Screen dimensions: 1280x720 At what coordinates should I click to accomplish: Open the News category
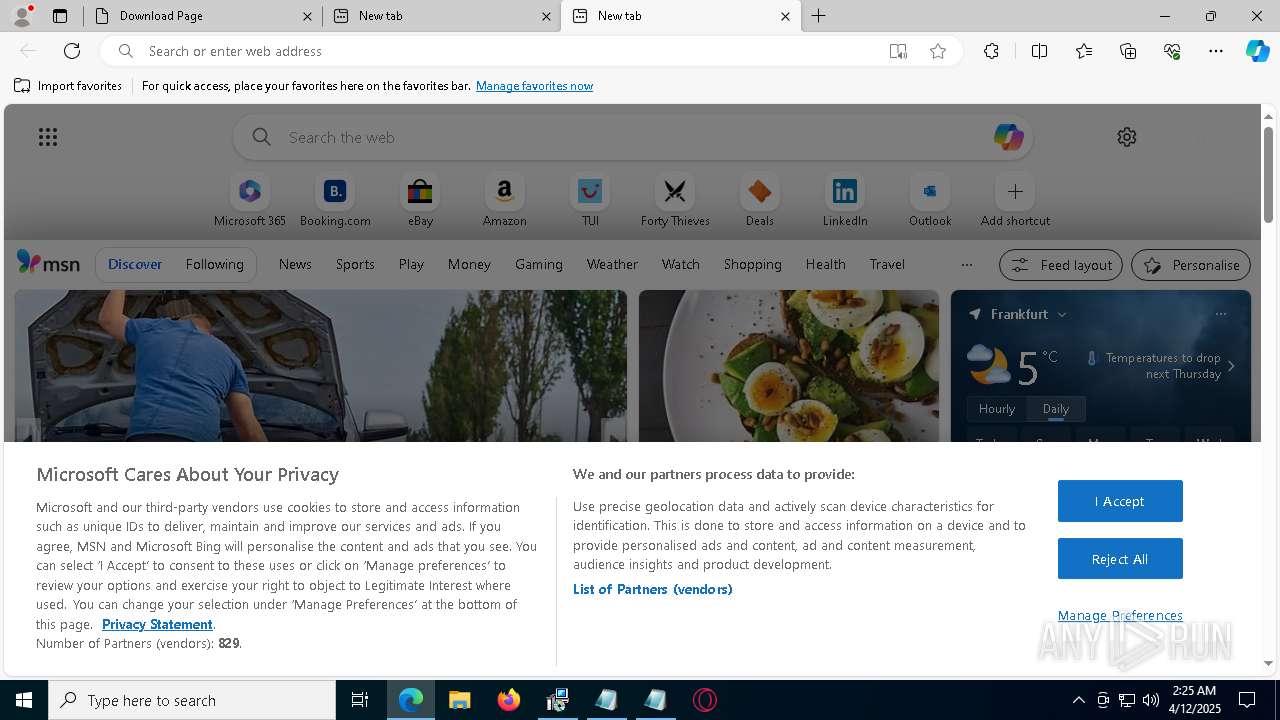click(295, 264)
